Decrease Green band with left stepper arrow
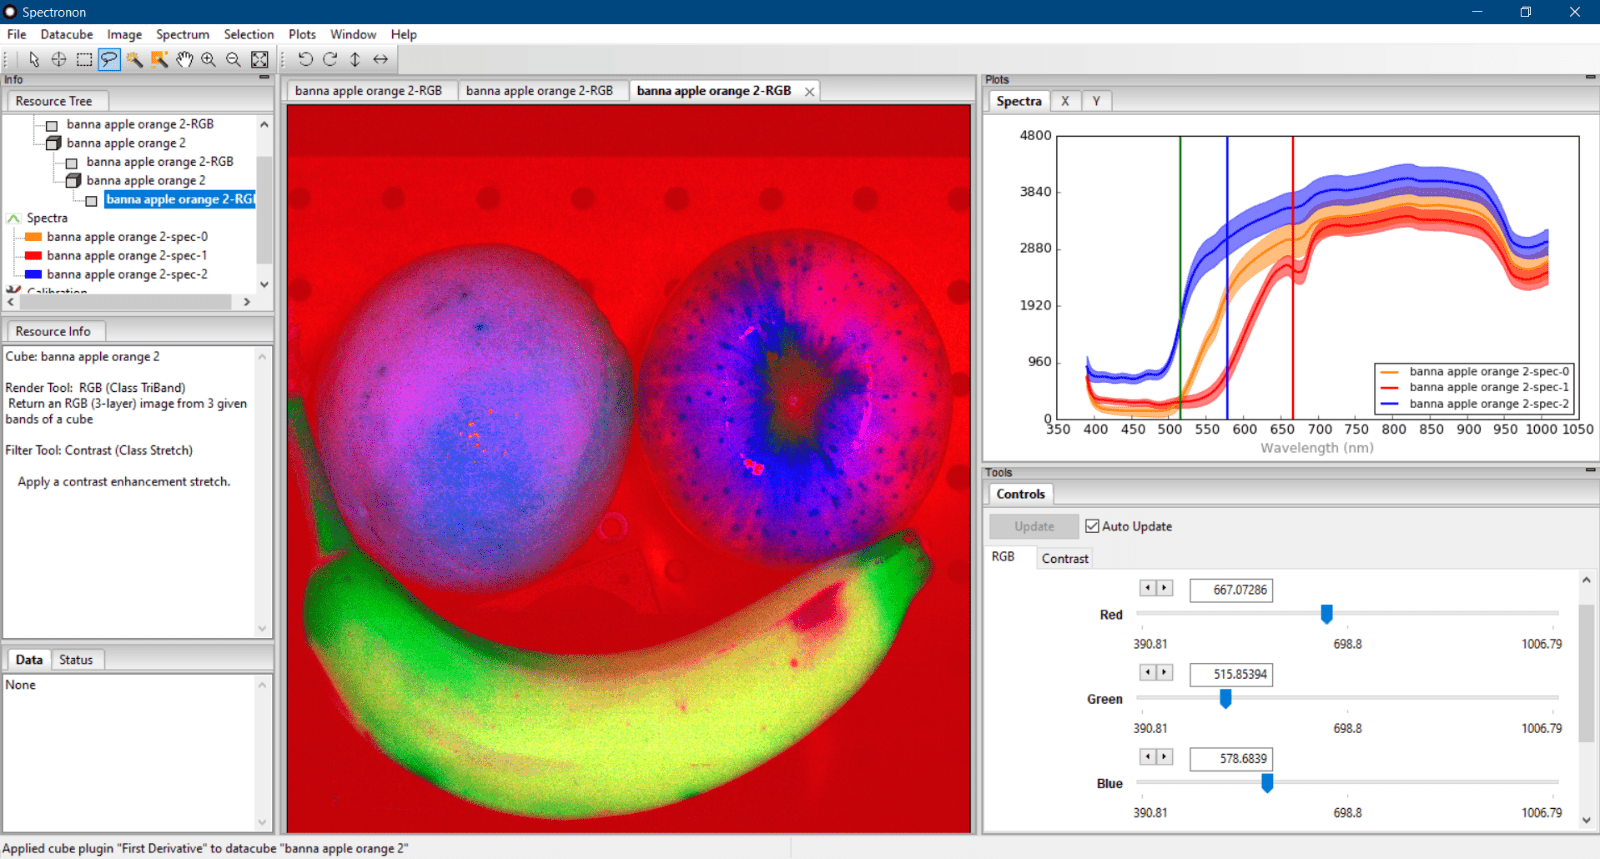 [x=1147, y=672]
